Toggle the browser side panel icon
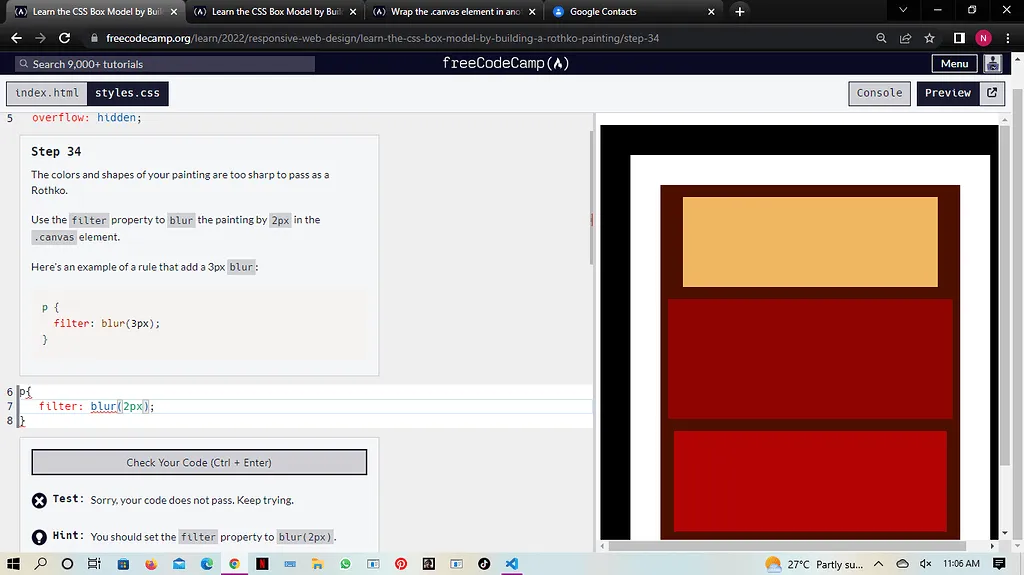 coord(959,38)
